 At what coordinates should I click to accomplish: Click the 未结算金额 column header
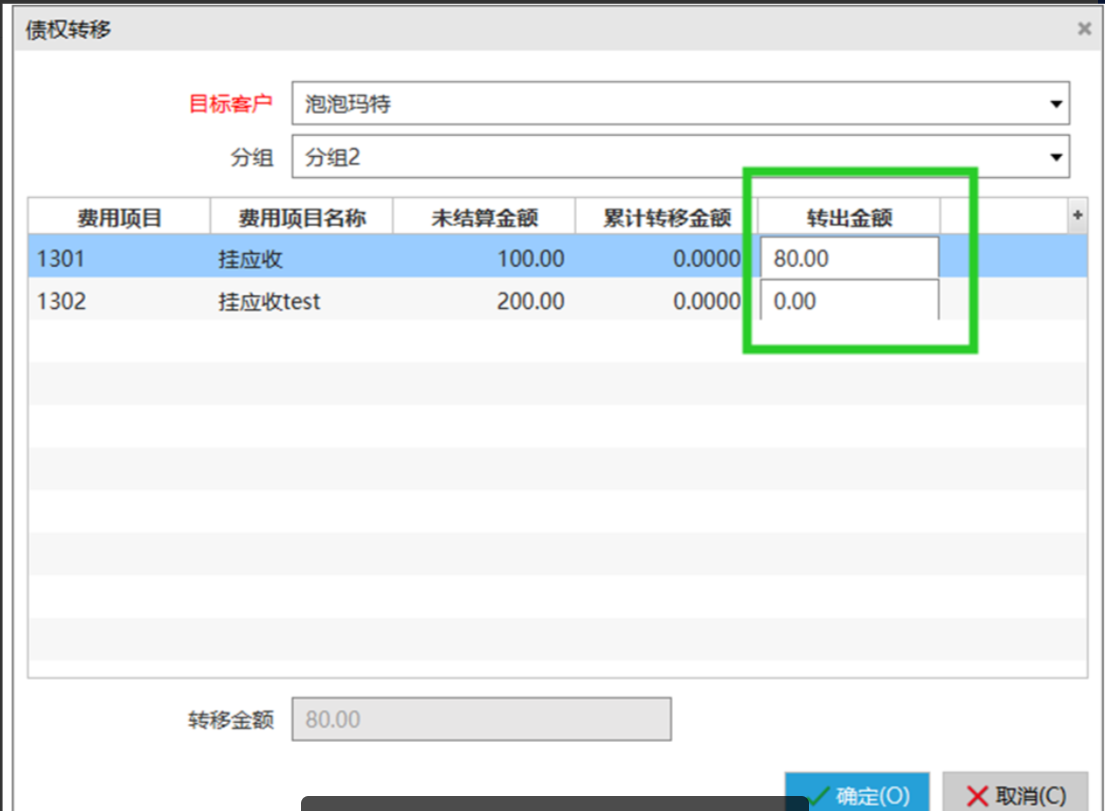tap(484, 217)
